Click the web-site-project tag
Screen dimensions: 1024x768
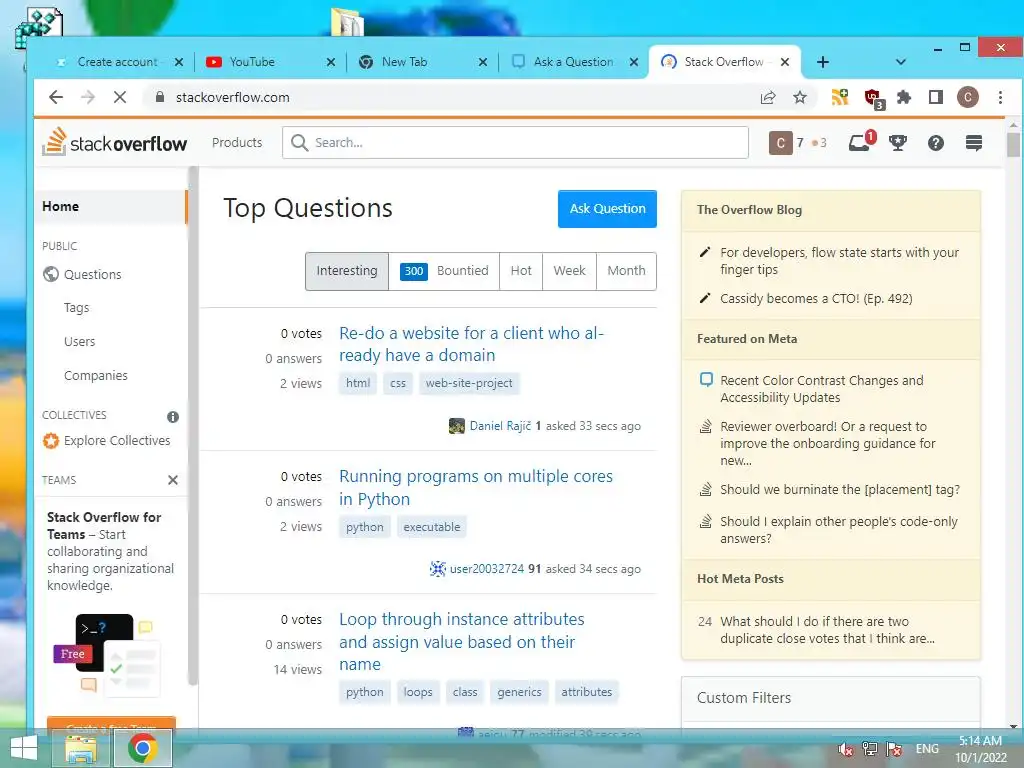point(469,383)
